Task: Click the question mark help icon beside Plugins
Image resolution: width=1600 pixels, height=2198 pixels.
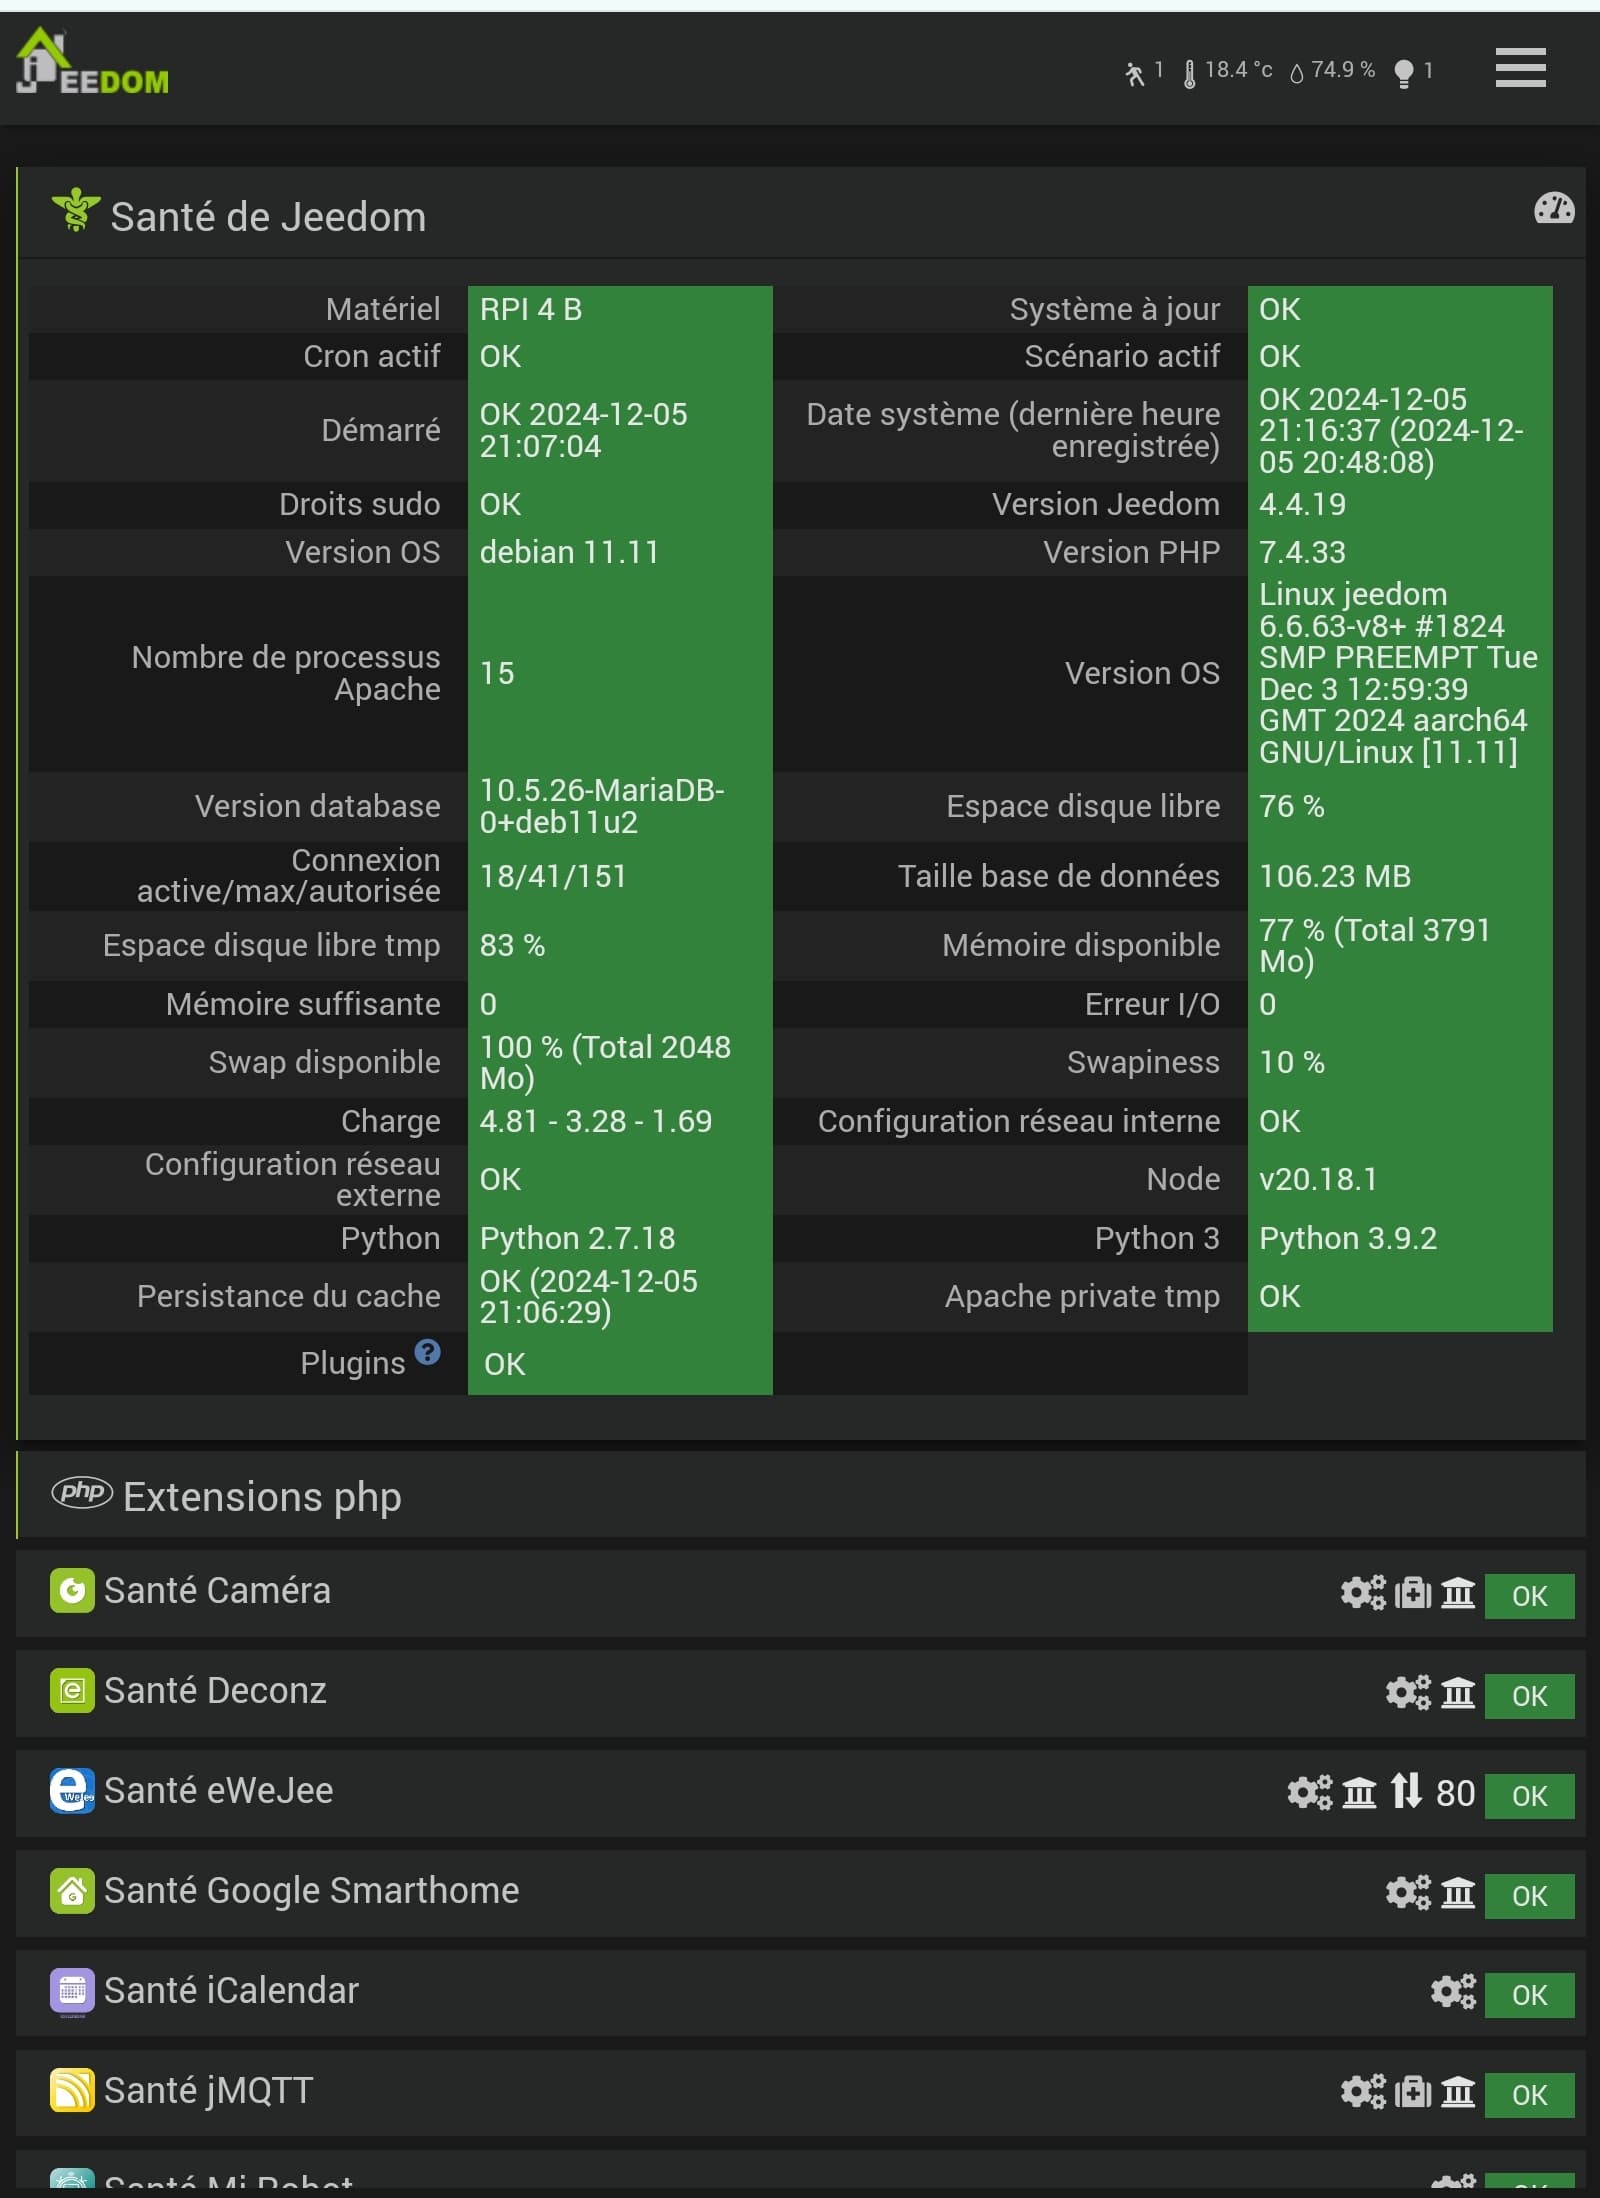Action: click(427, 1352)
